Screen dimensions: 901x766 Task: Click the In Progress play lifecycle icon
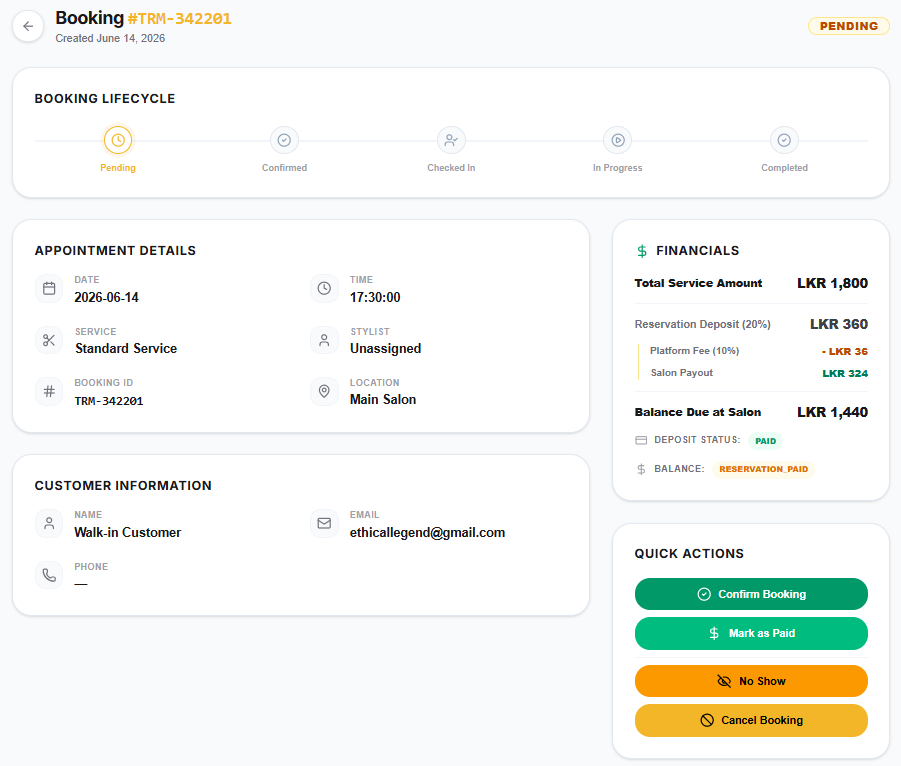pyautogui.click(x=618, y=140)
